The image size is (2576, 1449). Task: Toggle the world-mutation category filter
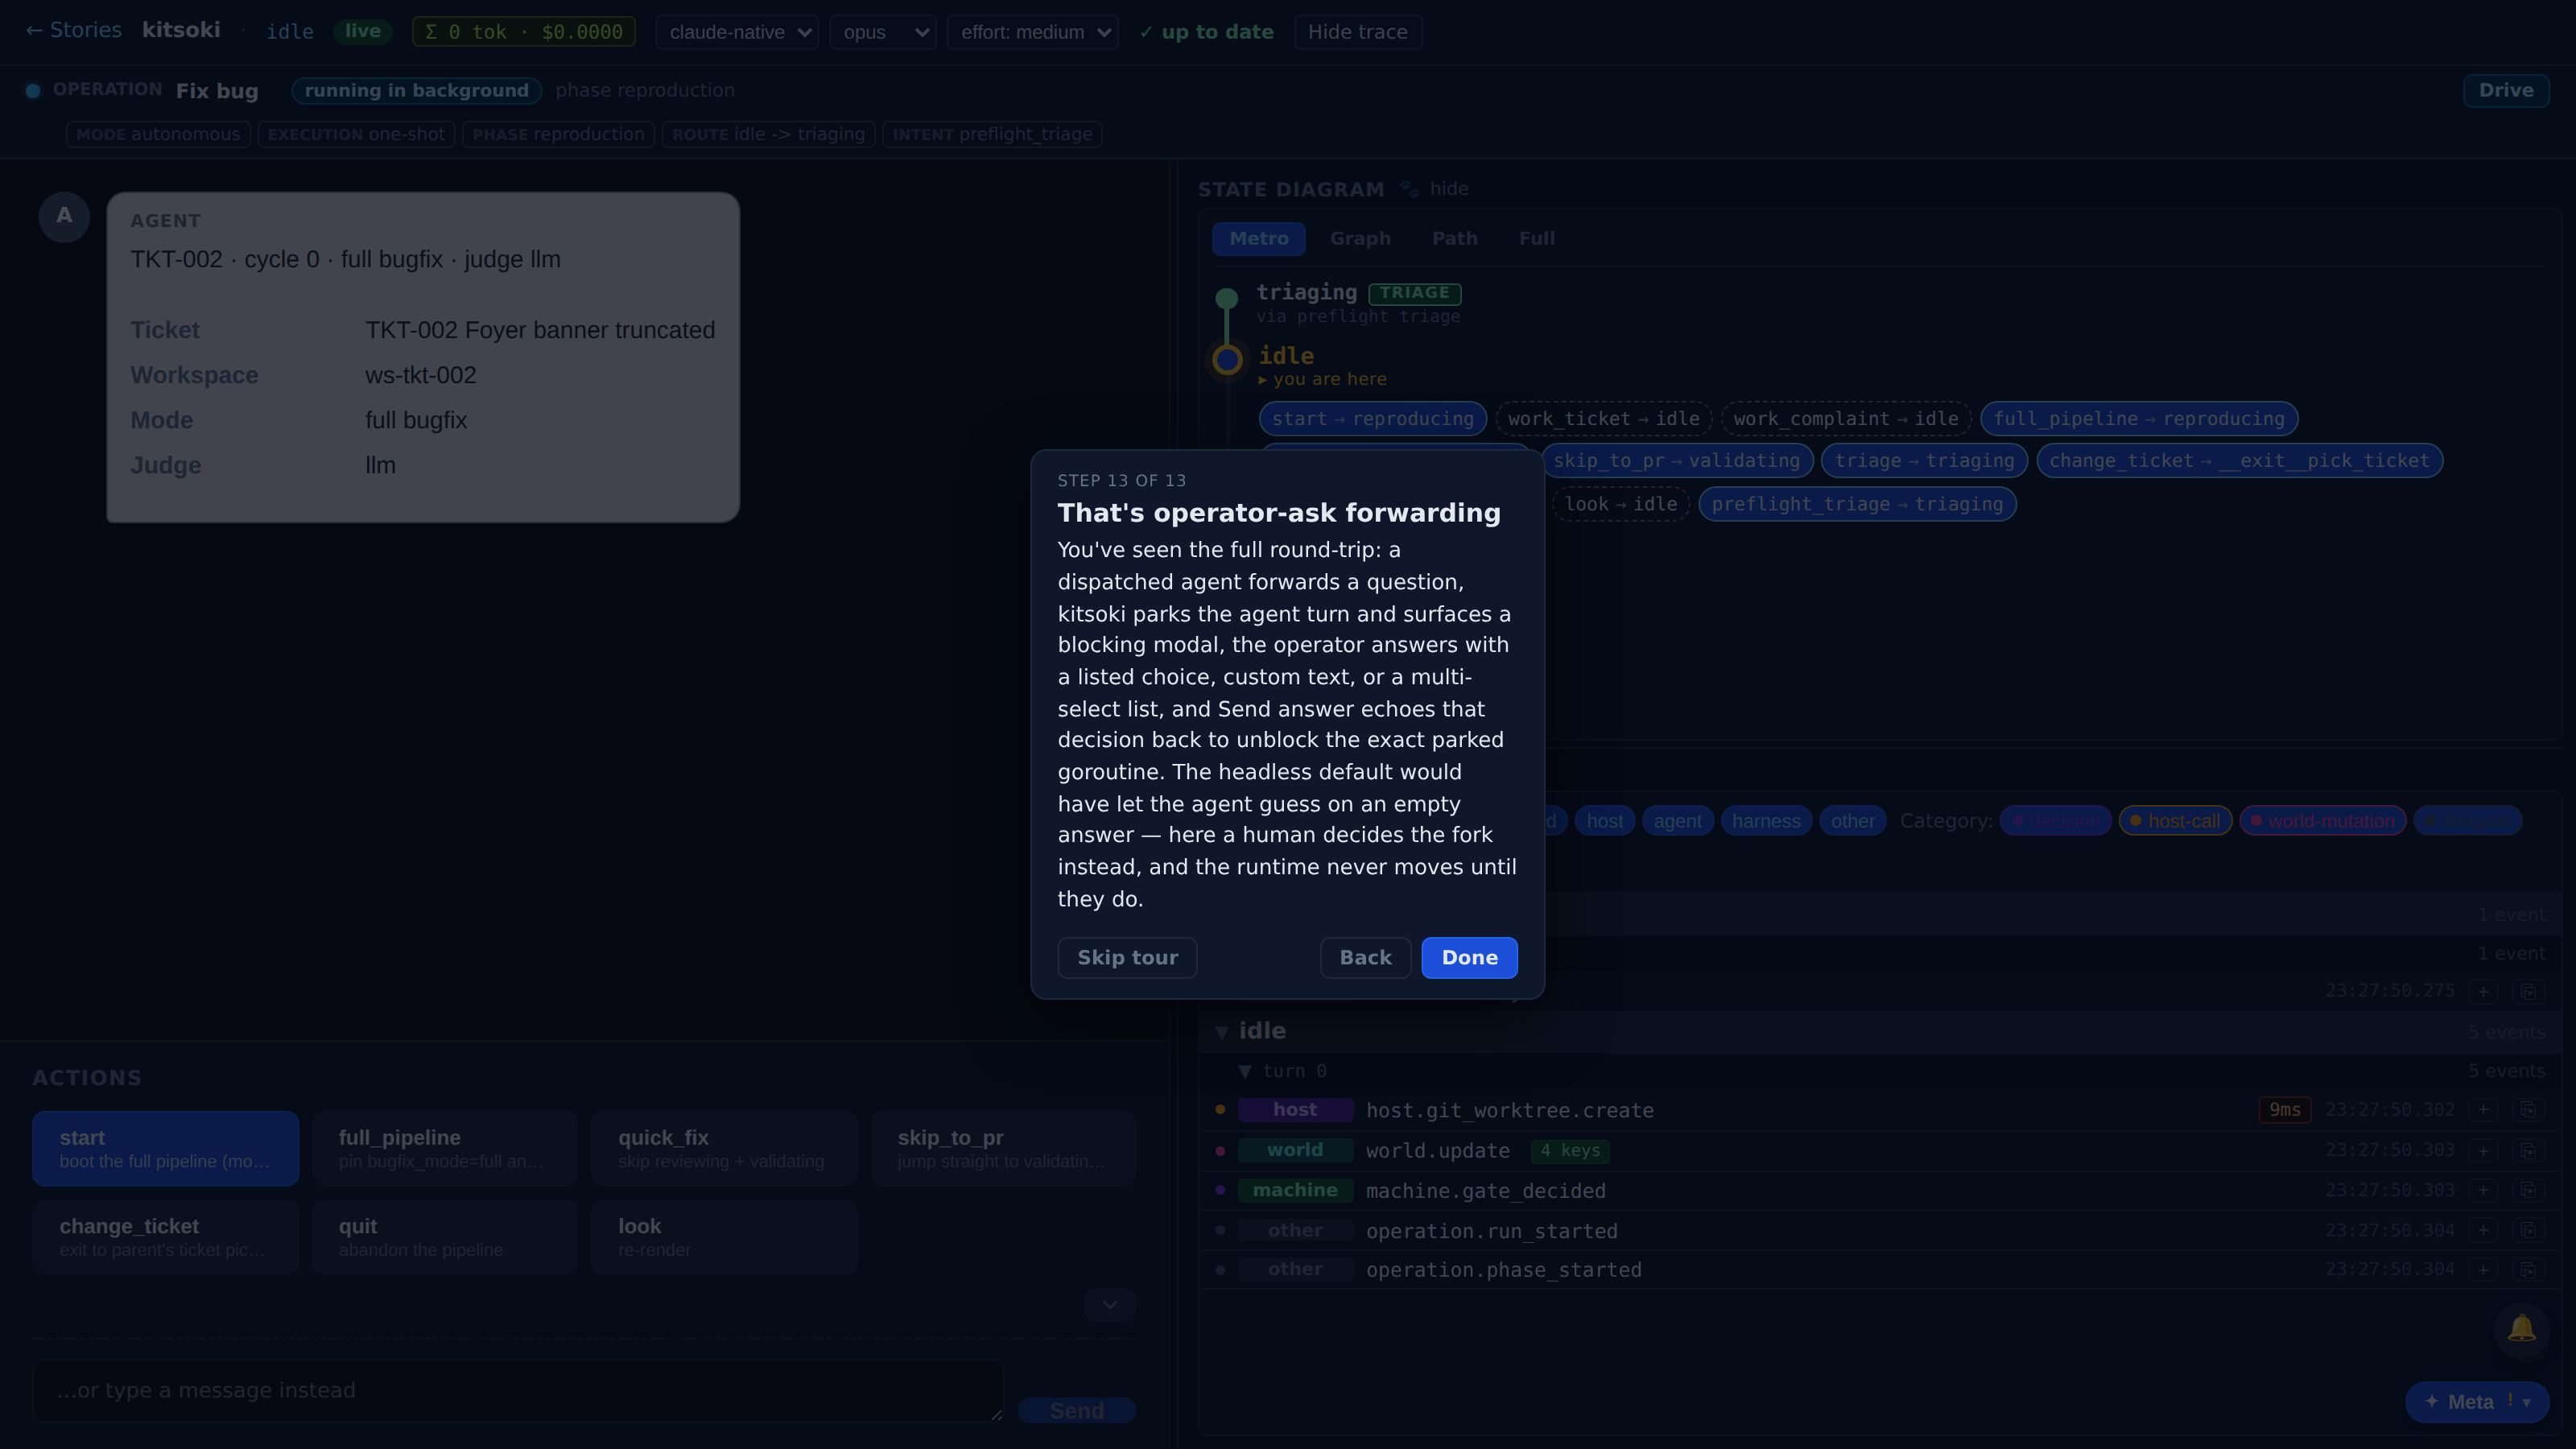pos(2322,821)
